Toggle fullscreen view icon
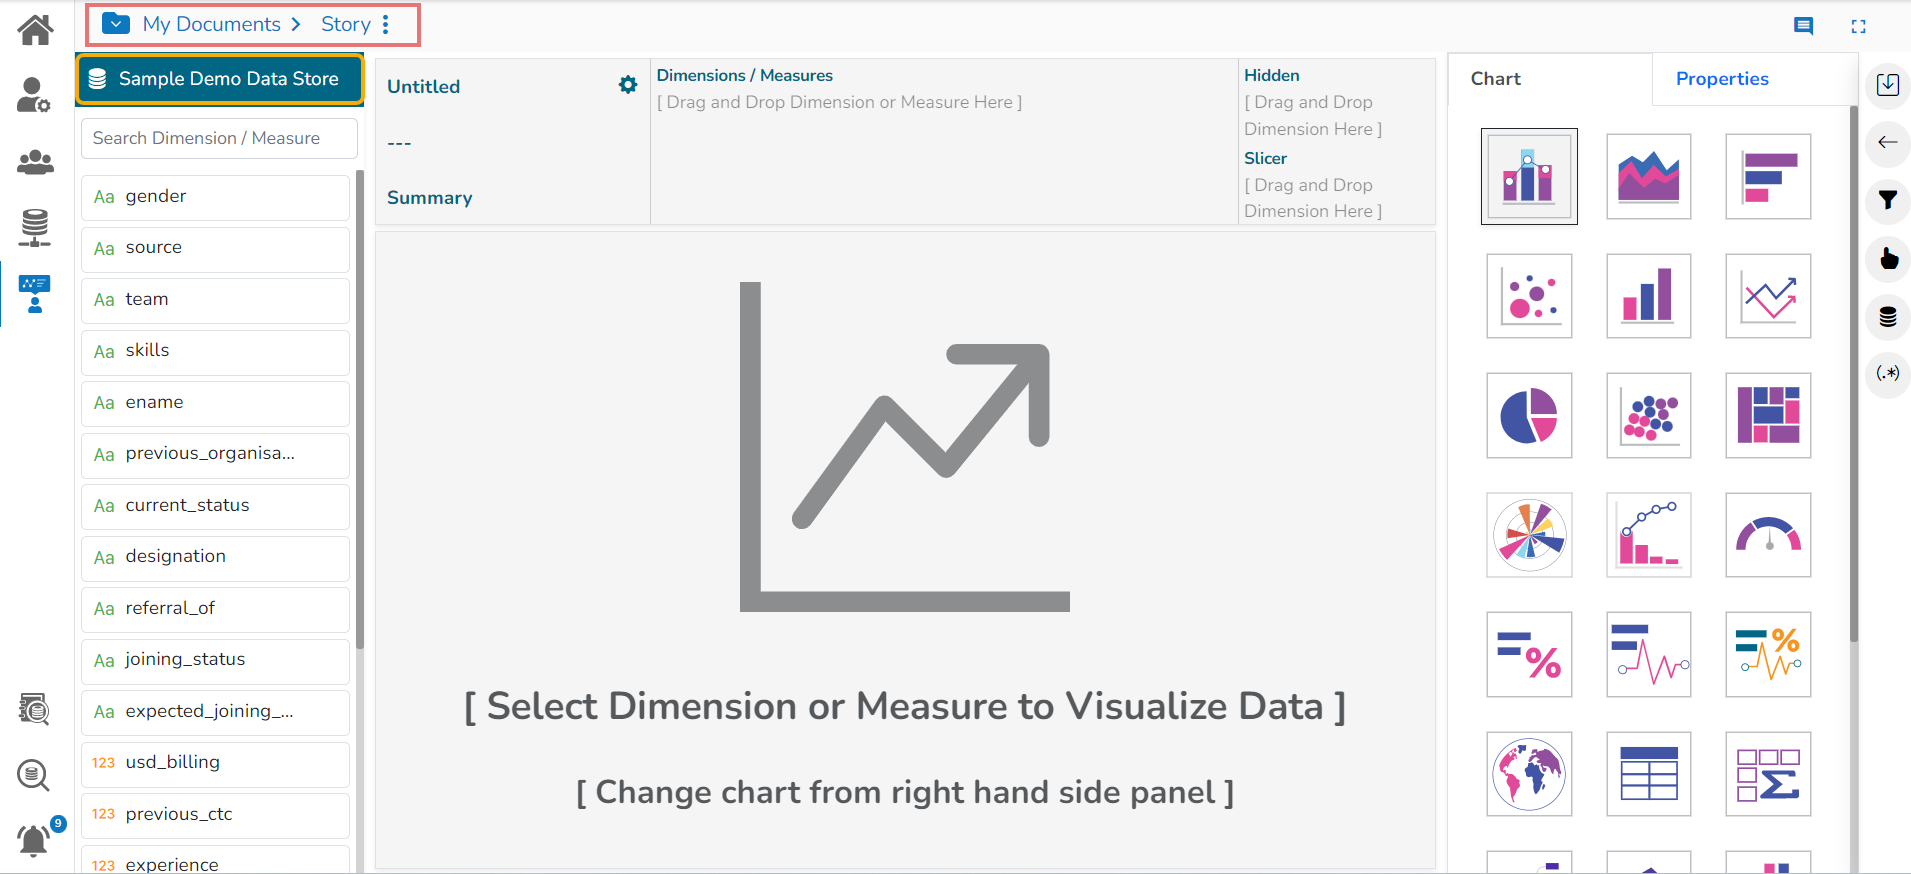This screenshot has height=874, width=1911. coord(1858,27)
